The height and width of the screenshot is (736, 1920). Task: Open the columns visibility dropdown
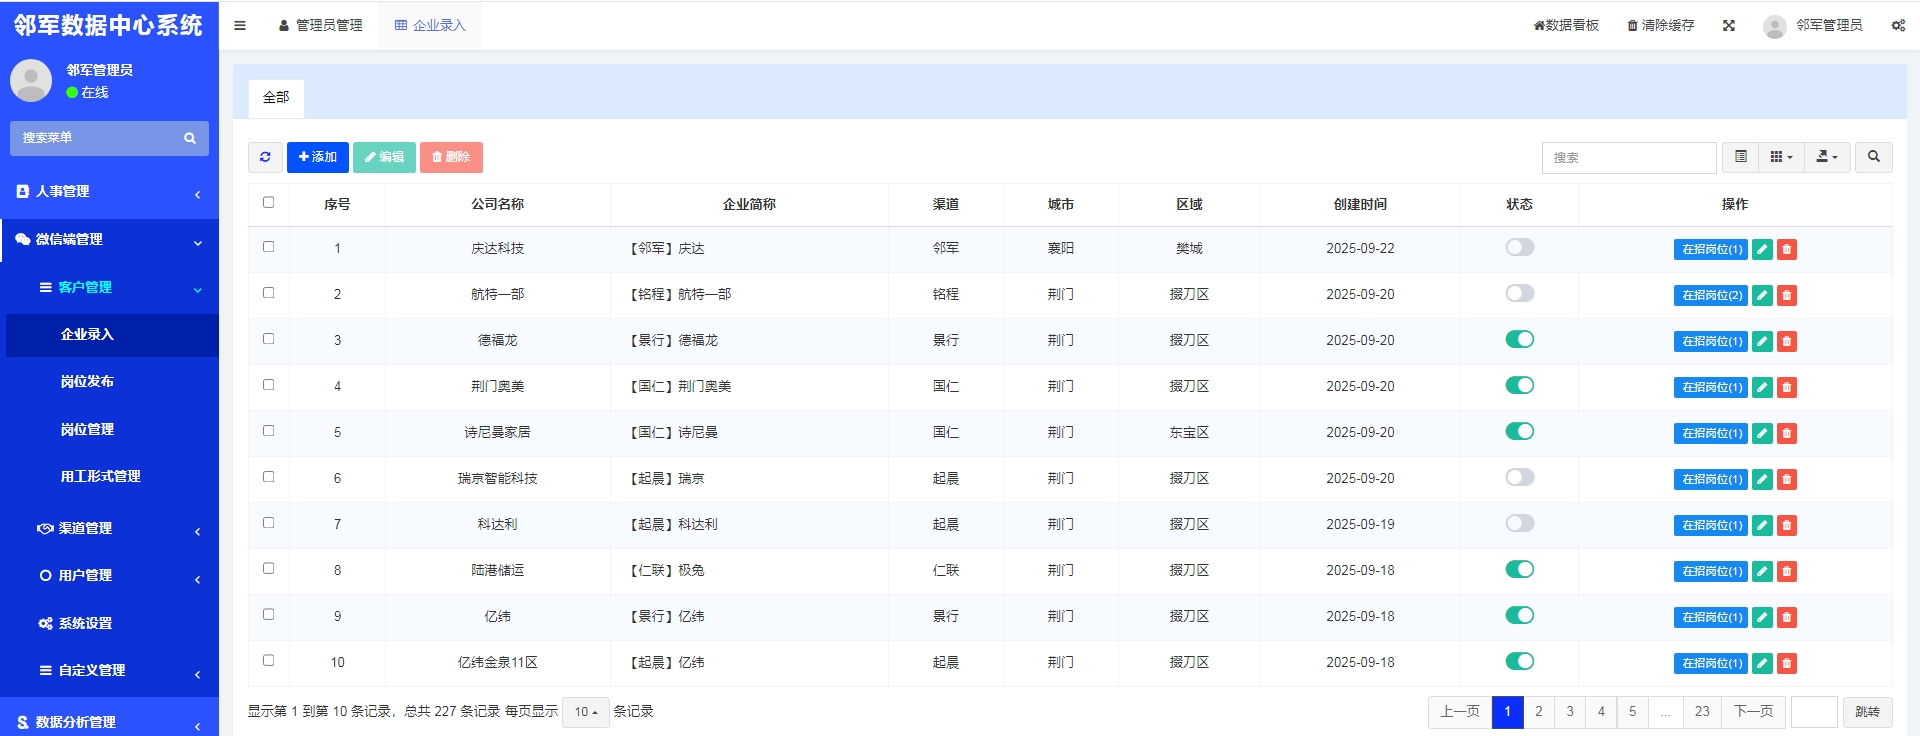tap(1780, 157)
